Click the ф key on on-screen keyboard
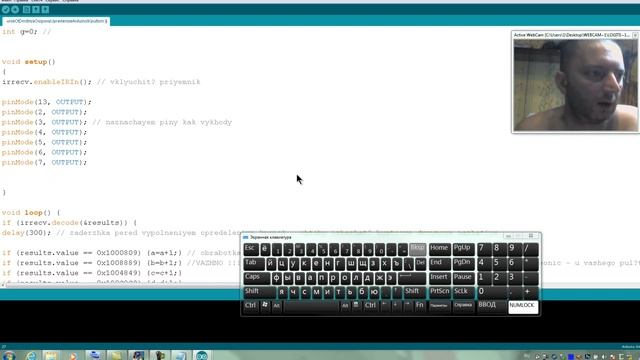This screenshot has width=640, height=360. pos(276,278)
